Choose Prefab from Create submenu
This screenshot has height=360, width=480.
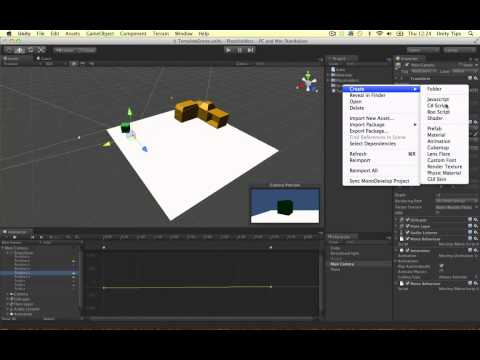pyautogui.click(x=434, y=128)
